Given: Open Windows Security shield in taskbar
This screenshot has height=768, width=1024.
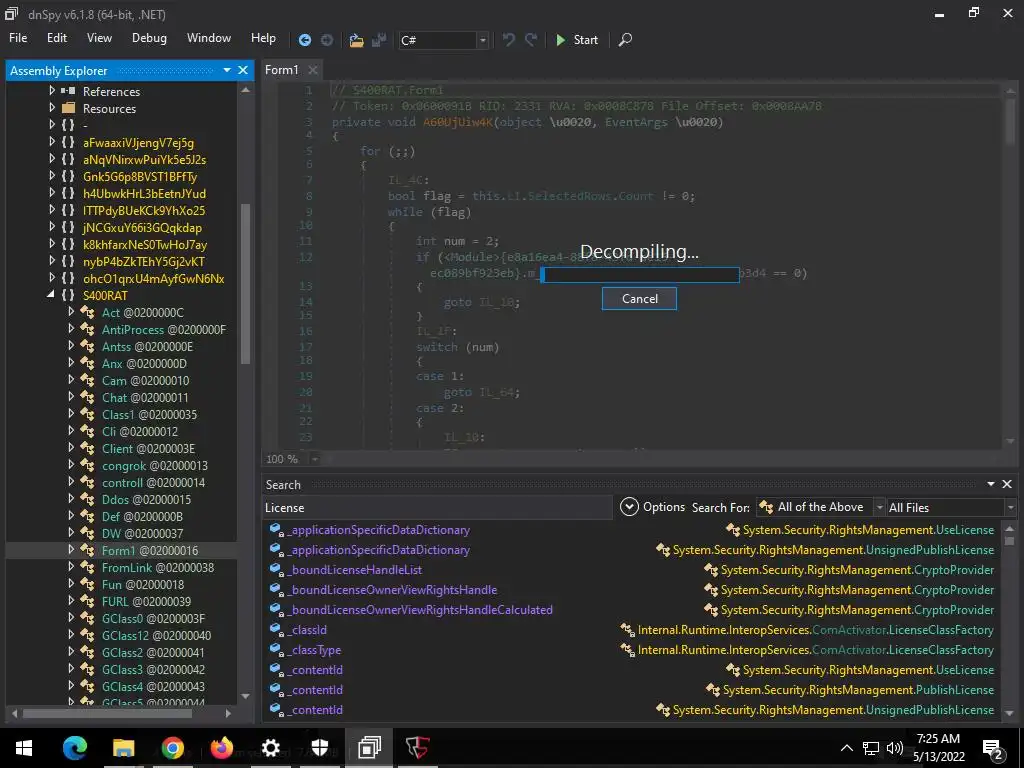Looking at the screenshot, I should click(x=319, y=747).
